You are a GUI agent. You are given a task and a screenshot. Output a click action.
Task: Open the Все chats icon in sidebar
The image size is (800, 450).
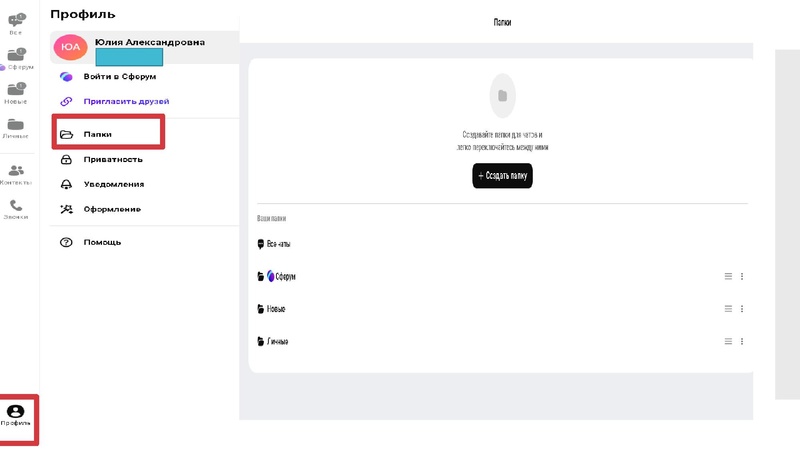tap(16, 22)
